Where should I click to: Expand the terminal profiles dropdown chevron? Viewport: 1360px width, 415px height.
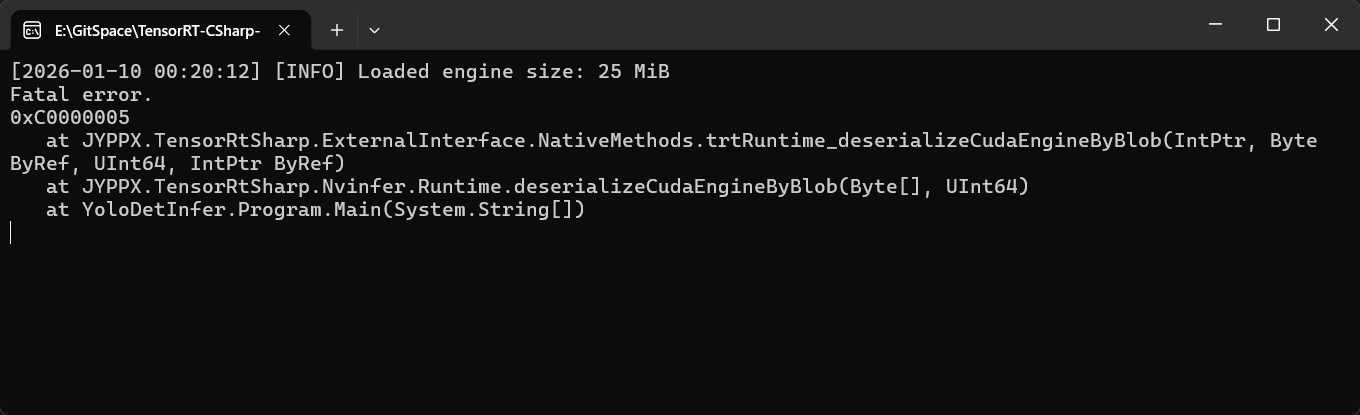pyautogui.click(x=374, y=31)
